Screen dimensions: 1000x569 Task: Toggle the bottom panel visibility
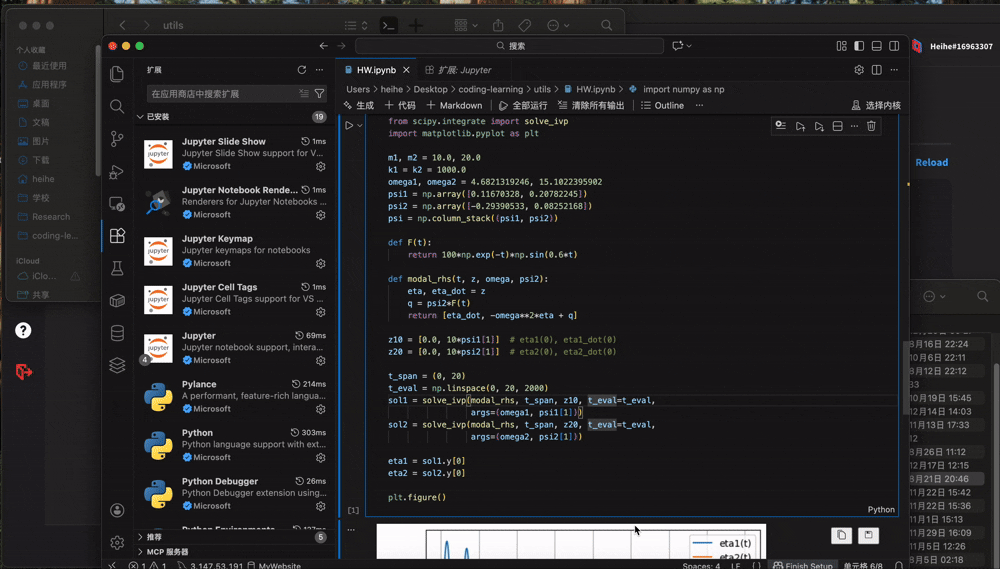876,46
